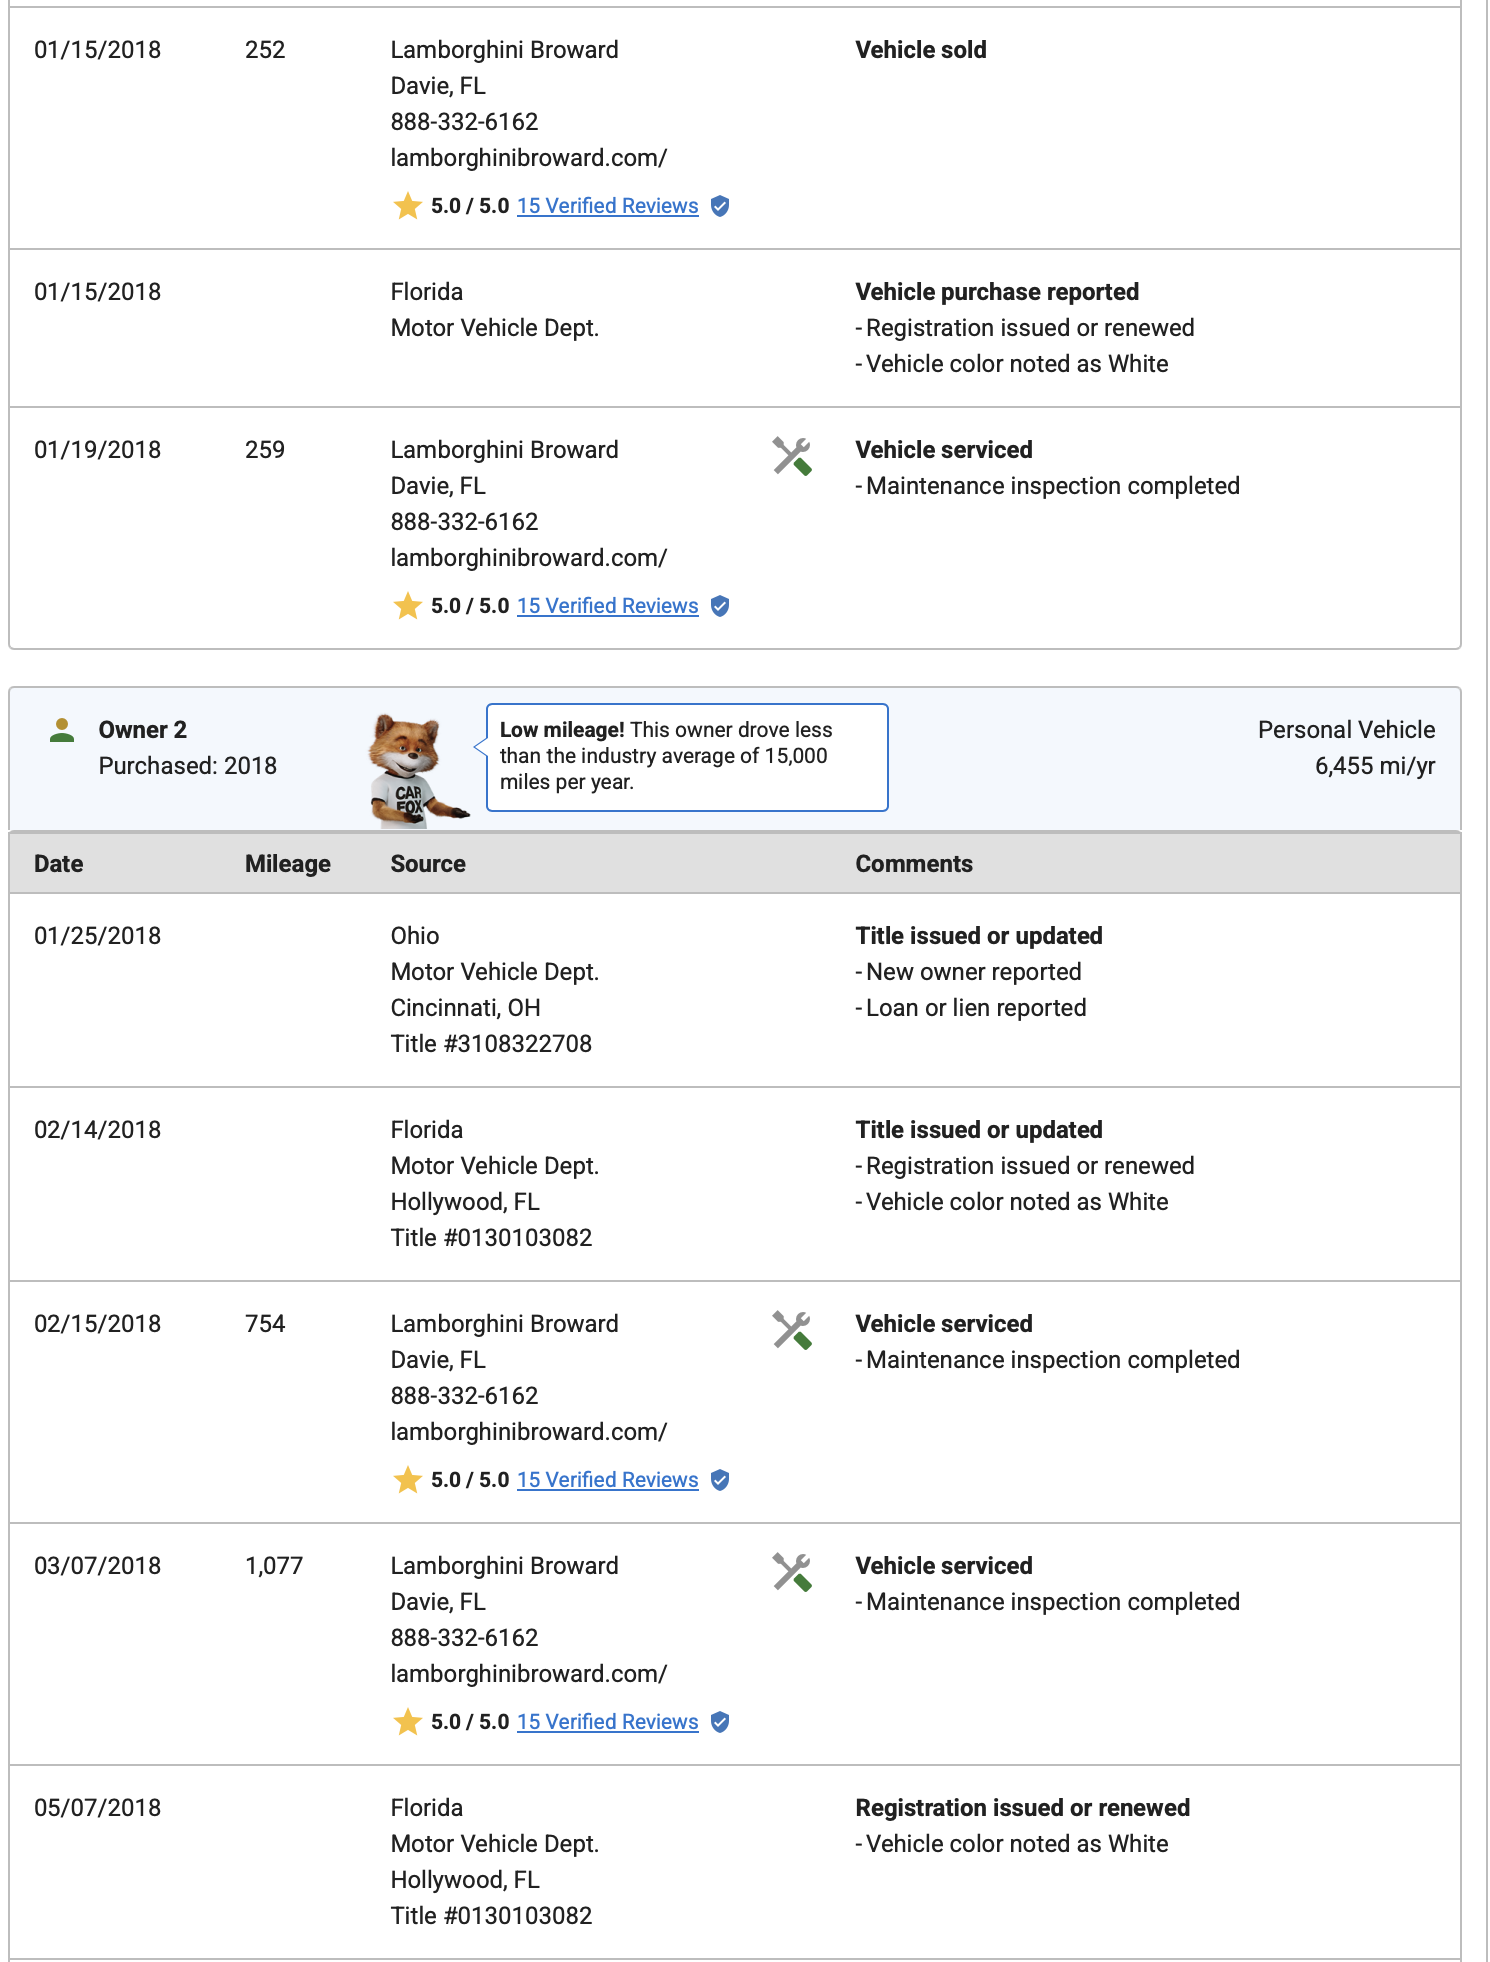Click the CARFAX fox mascot image
Image resolution: width=1490 pixels, height=1962 pixels.
click(412, 770)
